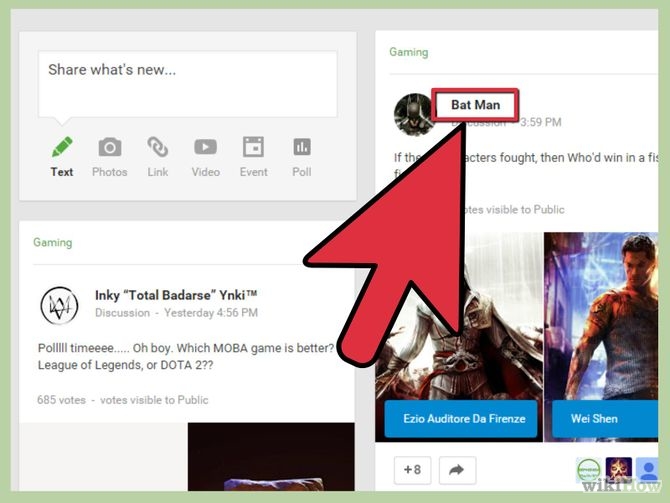Click the Poll chart icon
Screen dimensions: 670x503
(x=302, y=147)
